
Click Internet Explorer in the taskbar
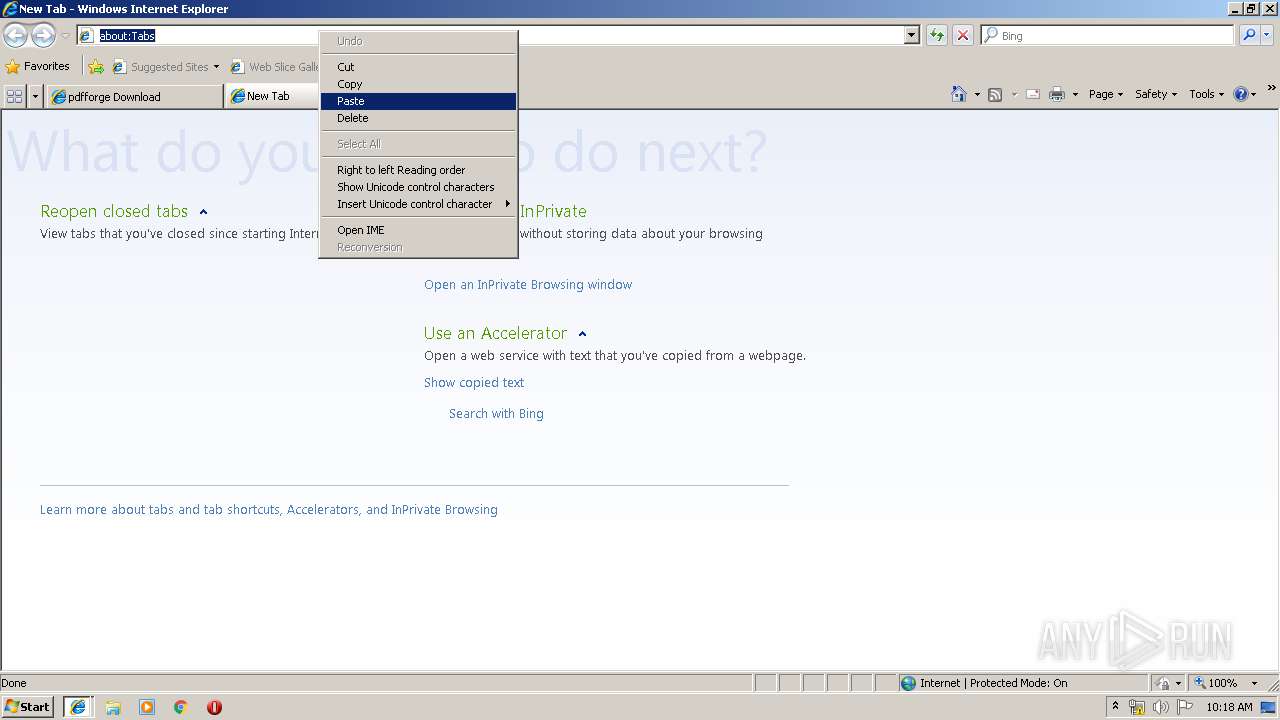click(x=77, y=707)
